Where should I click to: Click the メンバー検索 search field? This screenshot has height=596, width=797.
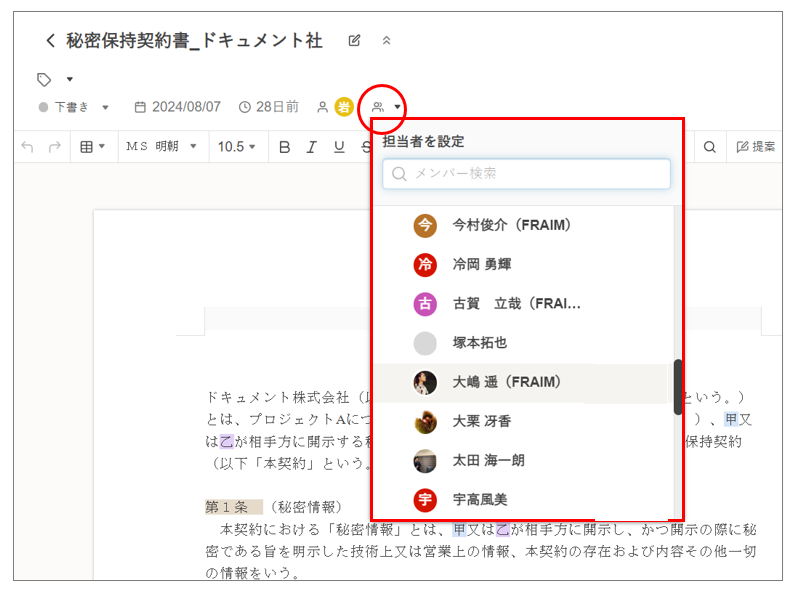526,174
